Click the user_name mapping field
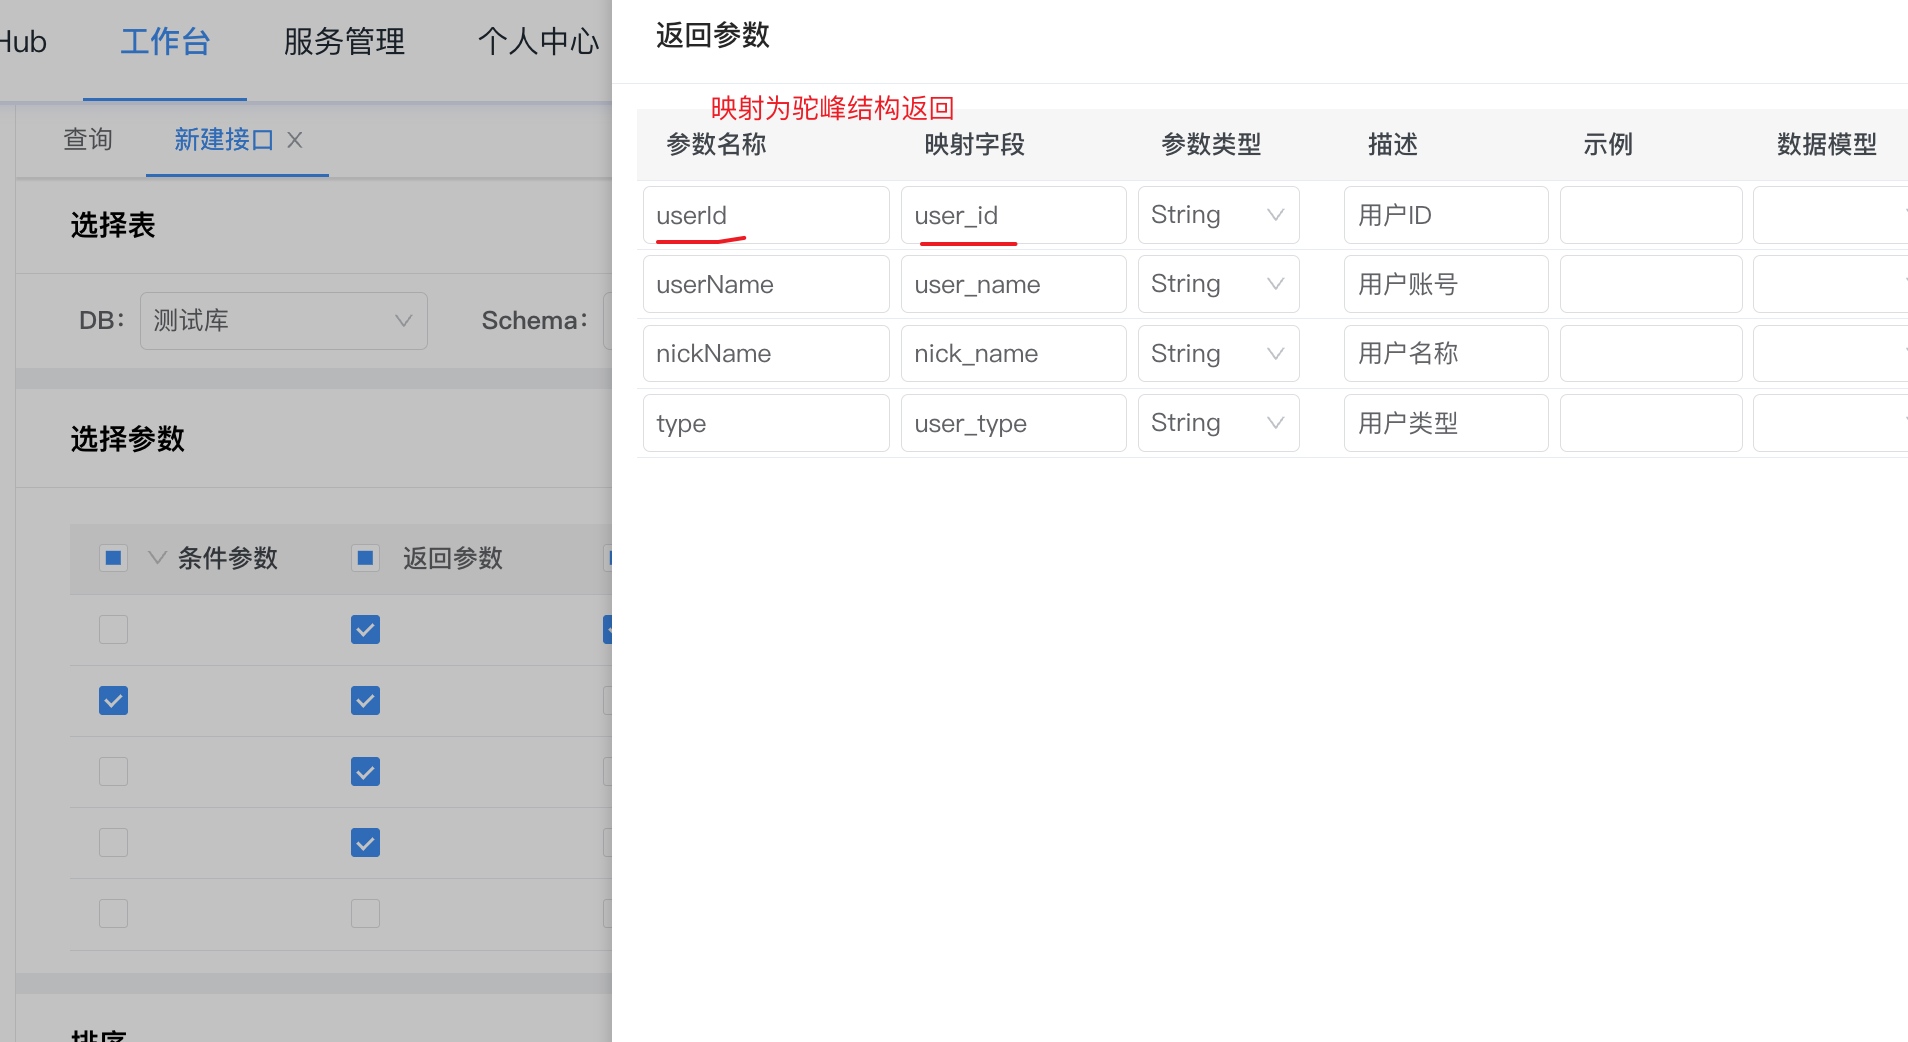Image resolution: width=1908 pixels, height=1042 pixels. tap(1012, 285)
